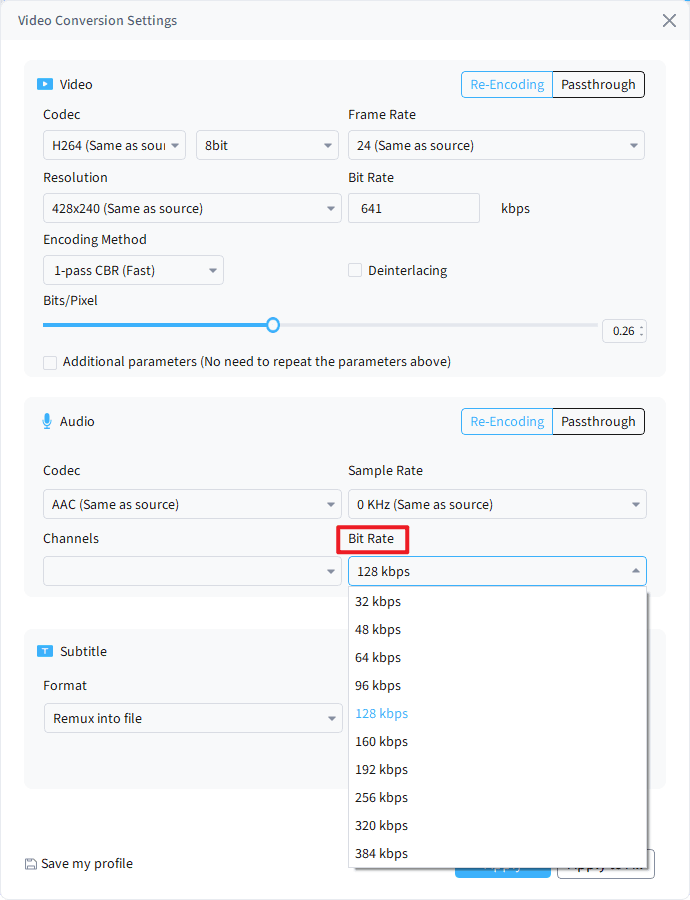The height and width of the screenshot is (900, 690).
Task: Click the Video section play icon
Action: point(44,84)
